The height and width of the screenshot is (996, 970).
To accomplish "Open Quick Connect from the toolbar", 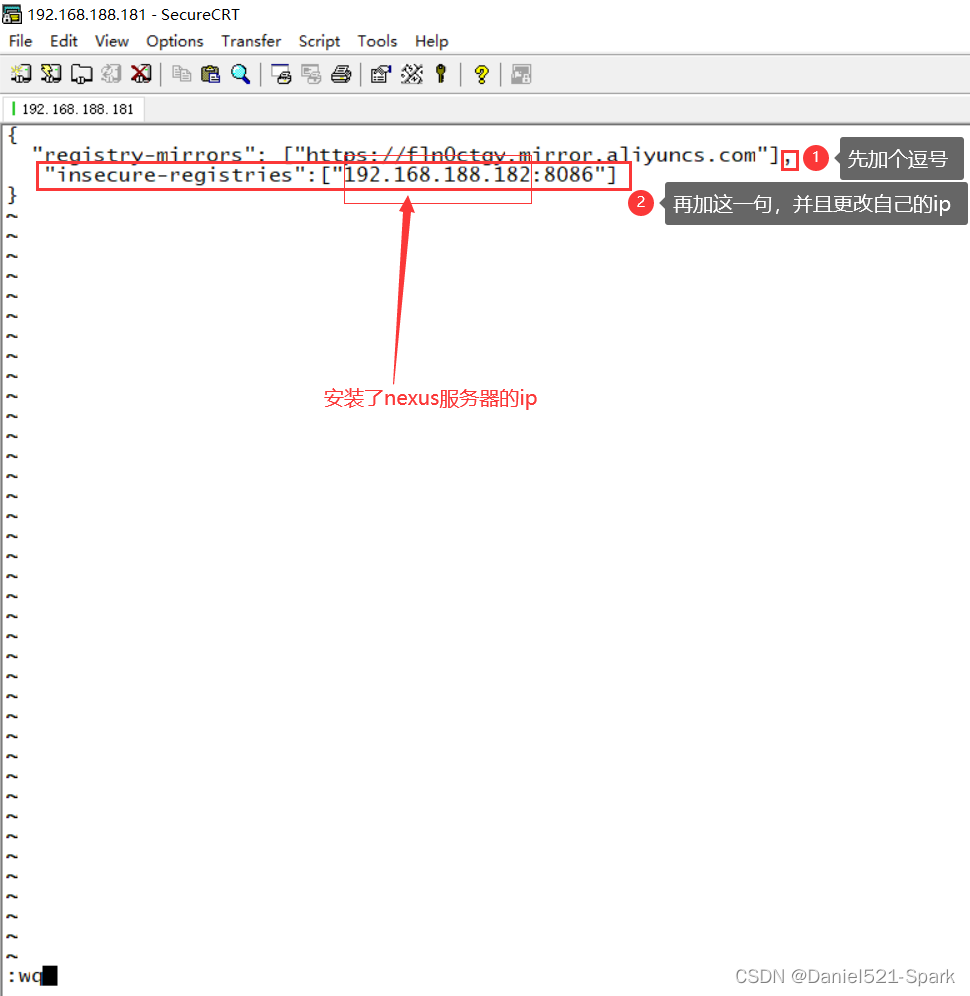I will [x=50, y=74].
